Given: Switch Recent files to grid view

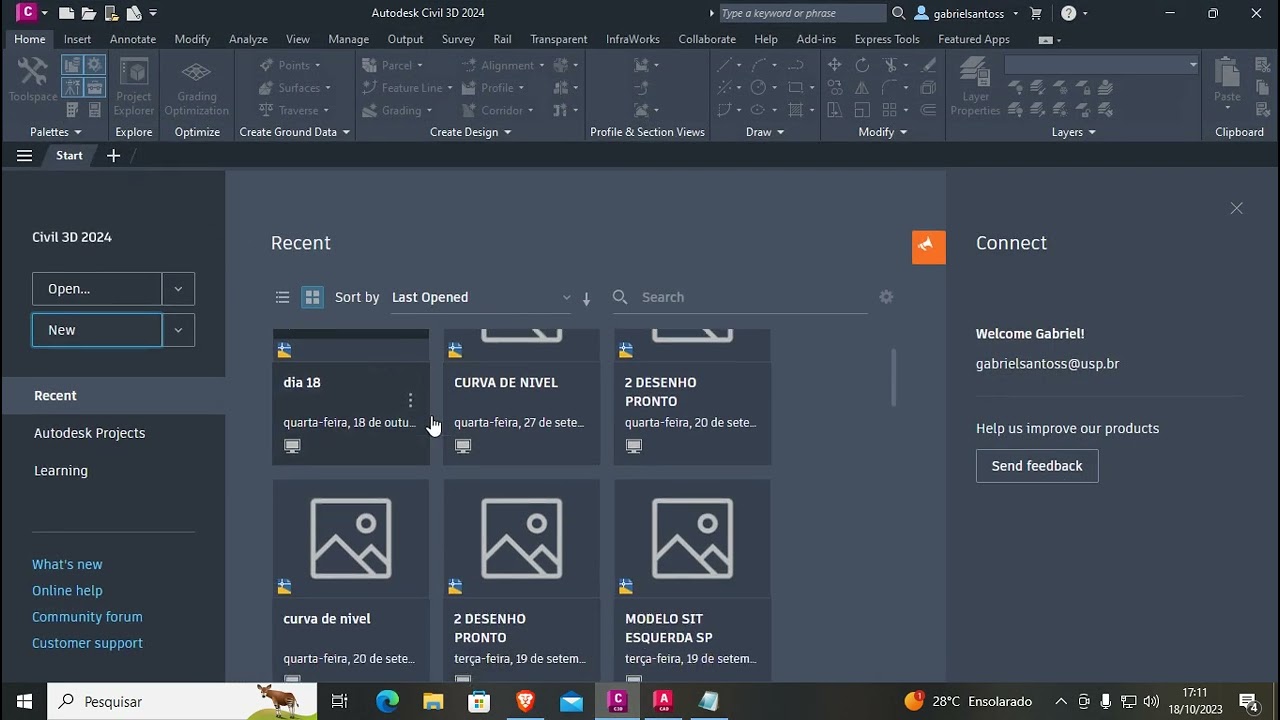Looking at the screenshot, I should coord(312,297).
